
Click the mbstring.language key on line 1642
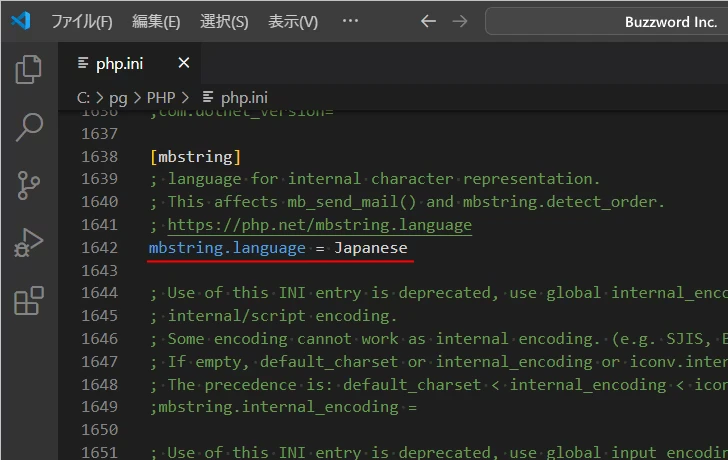(x=227, y=248)
